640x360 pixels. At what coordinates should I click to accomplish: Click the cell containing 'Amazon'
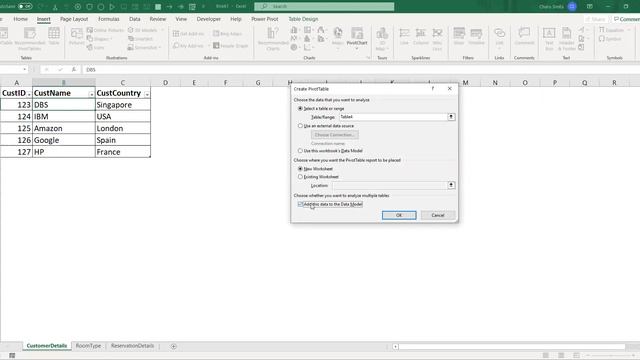click(64, 128)
